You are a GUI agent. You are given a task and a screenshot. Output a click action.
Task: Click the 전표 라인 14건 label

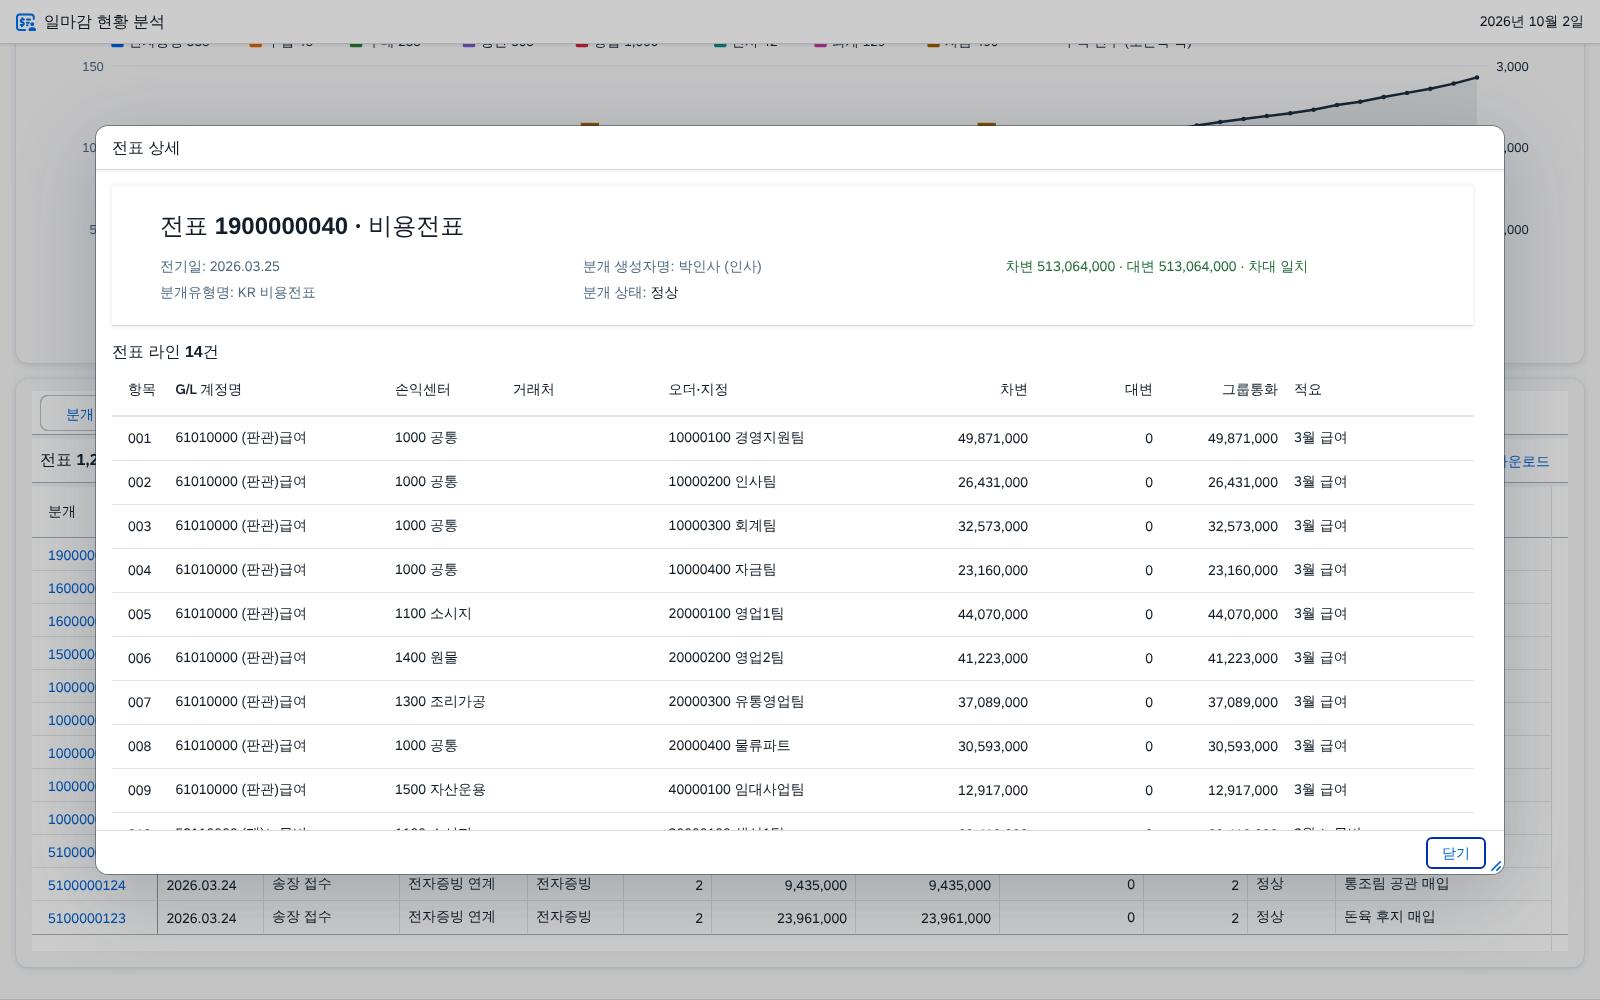point(165,352)
